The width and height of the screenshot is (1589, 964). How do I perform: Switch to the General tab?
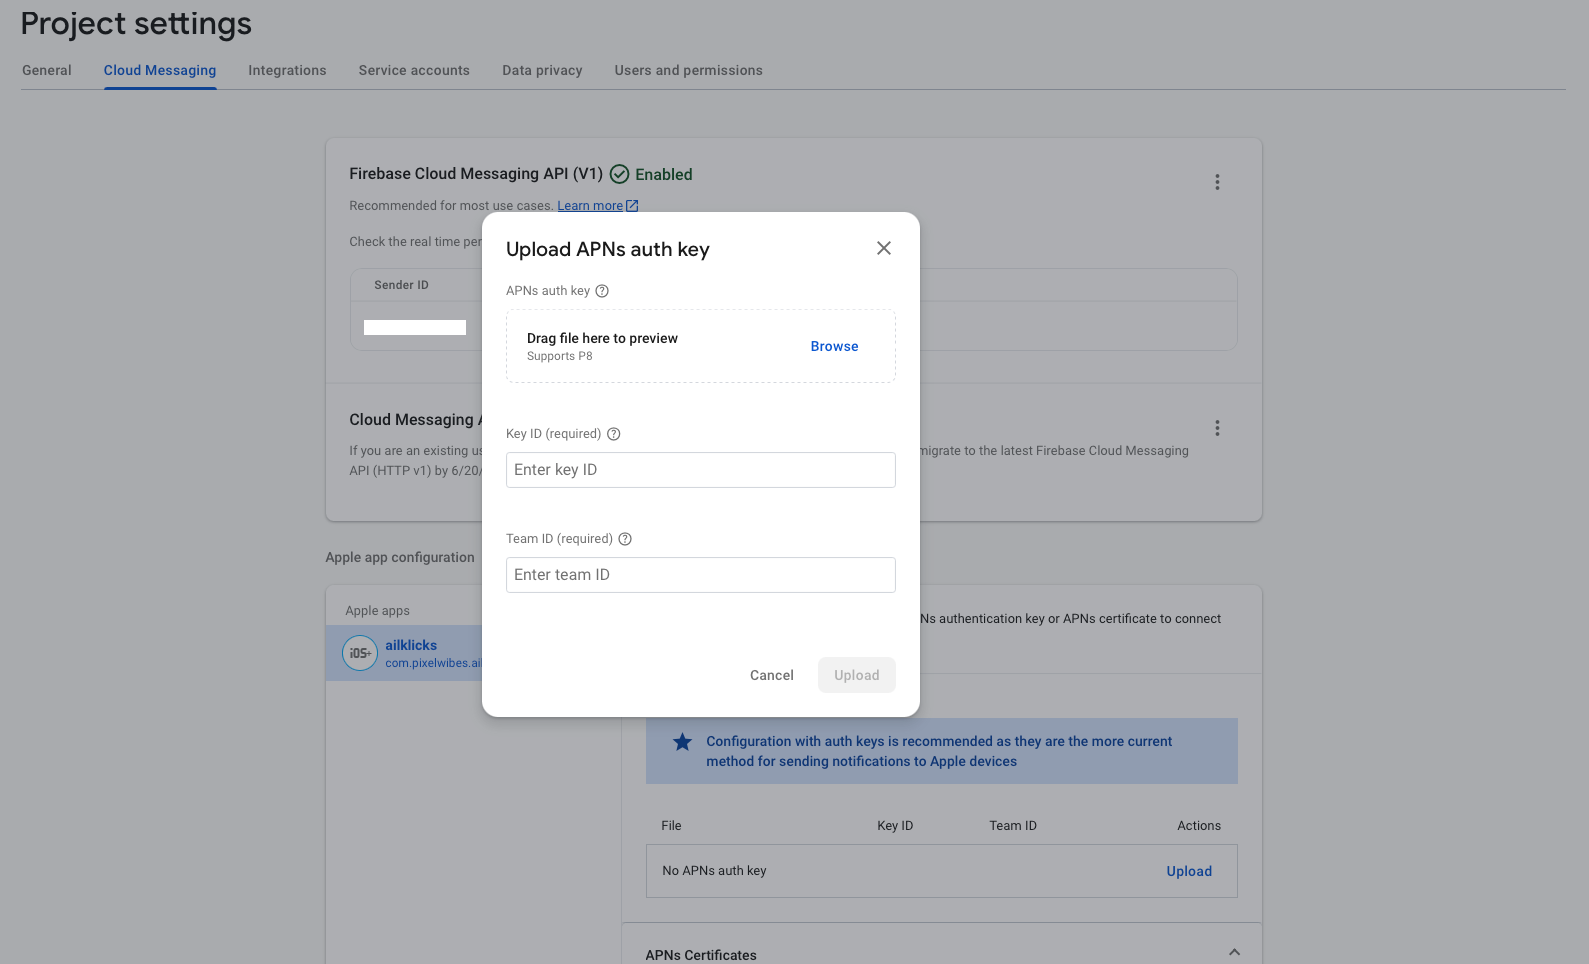47,71
